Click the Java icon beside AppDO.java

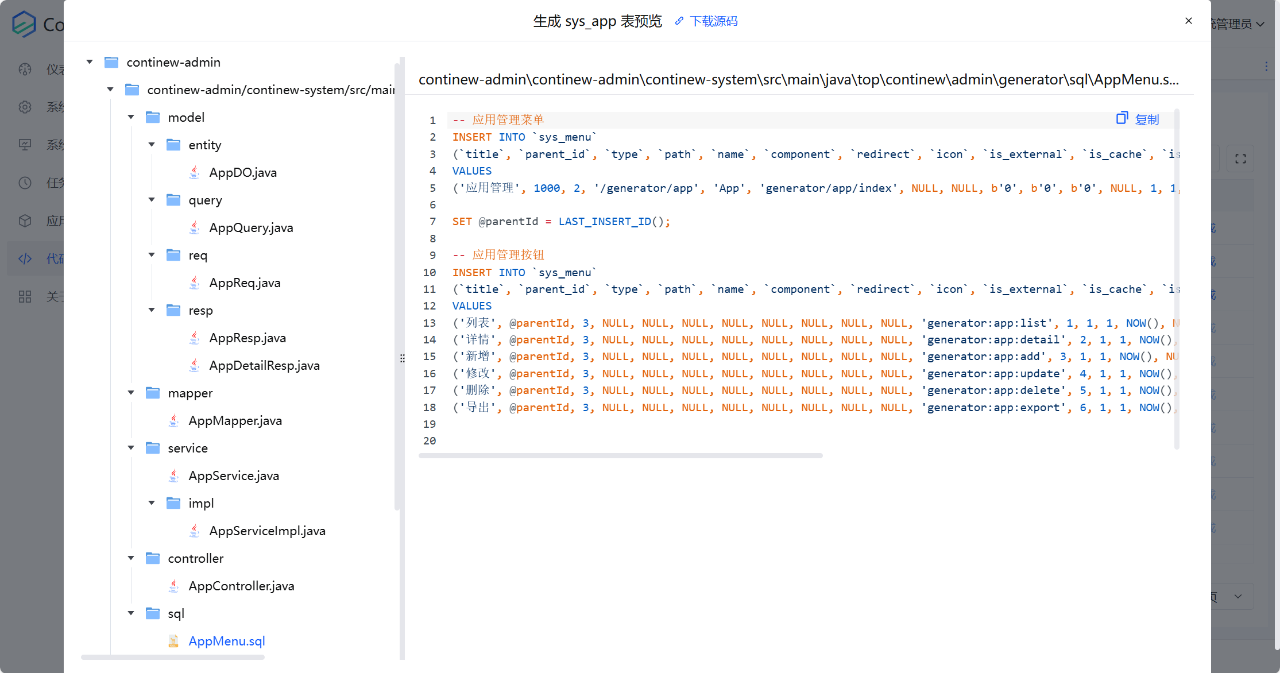(194, 172)
